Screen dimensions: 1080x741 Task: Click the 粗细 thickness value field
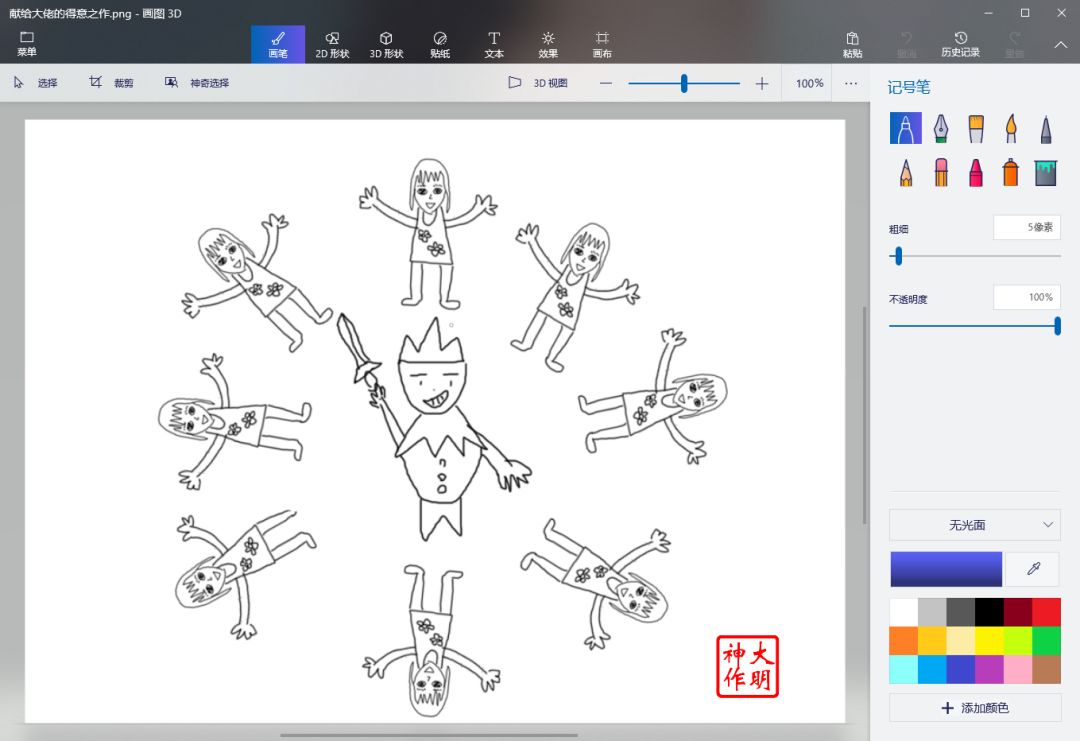tap(1026, 227)
